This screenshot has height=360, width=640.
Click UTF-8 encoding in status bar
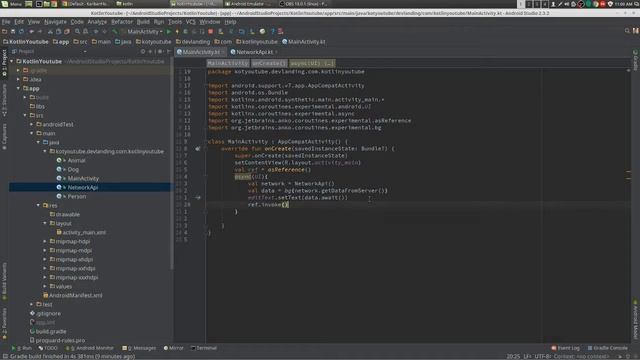542,356
